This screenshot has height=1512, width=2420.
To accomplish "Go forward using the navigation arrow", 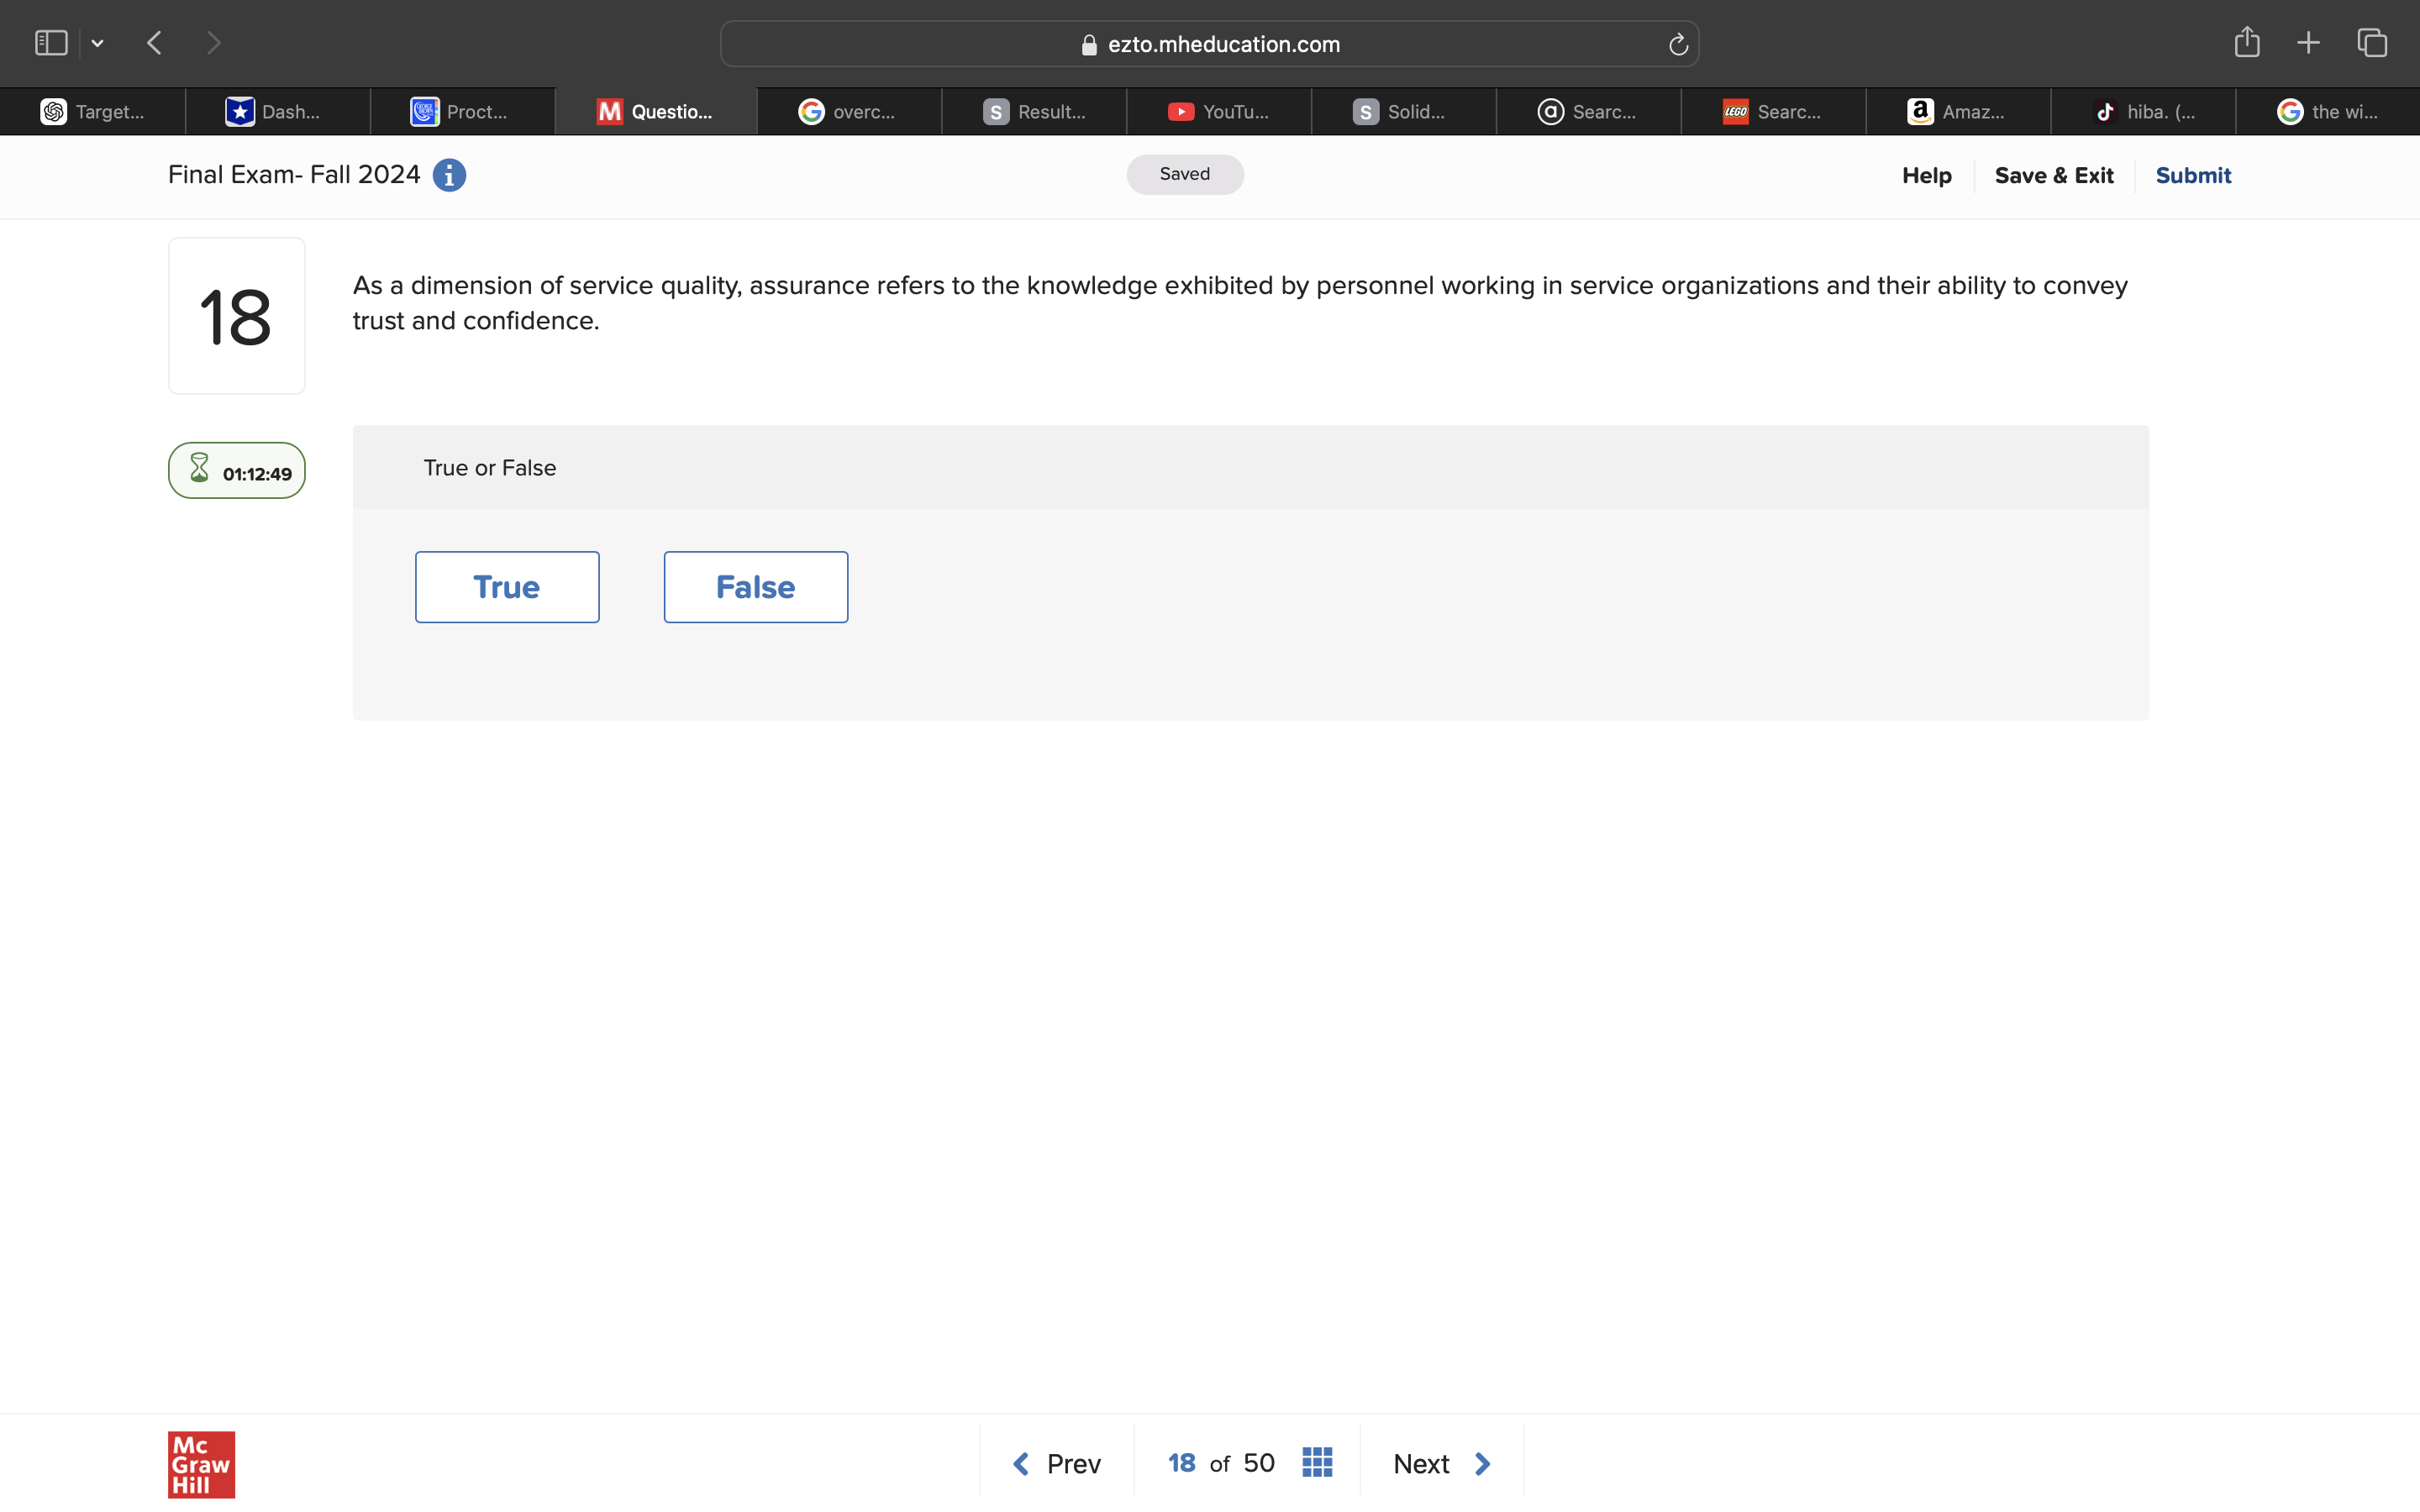I will 214,42.
